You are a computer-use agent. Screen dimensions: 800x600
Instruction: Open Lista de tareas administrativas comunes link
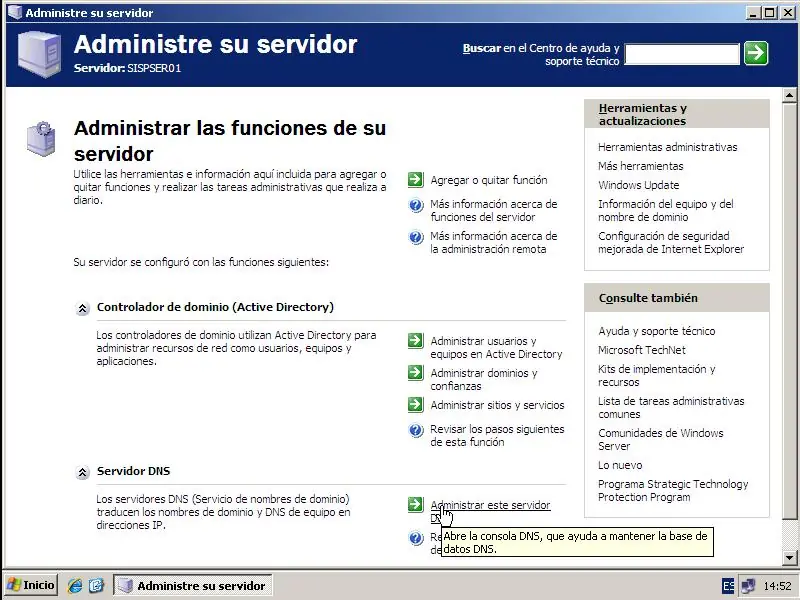tap(671, 408)
